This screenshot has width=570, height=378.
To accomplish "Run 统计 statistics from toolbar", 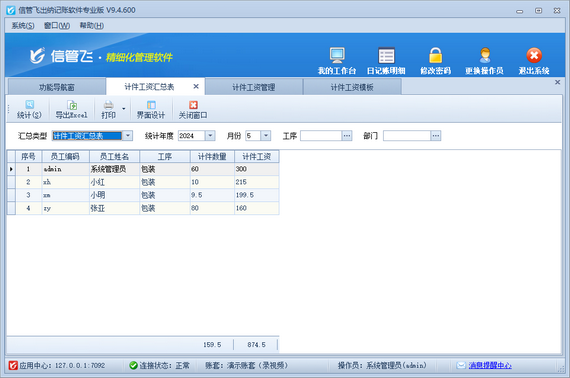I will pos(29,110).
